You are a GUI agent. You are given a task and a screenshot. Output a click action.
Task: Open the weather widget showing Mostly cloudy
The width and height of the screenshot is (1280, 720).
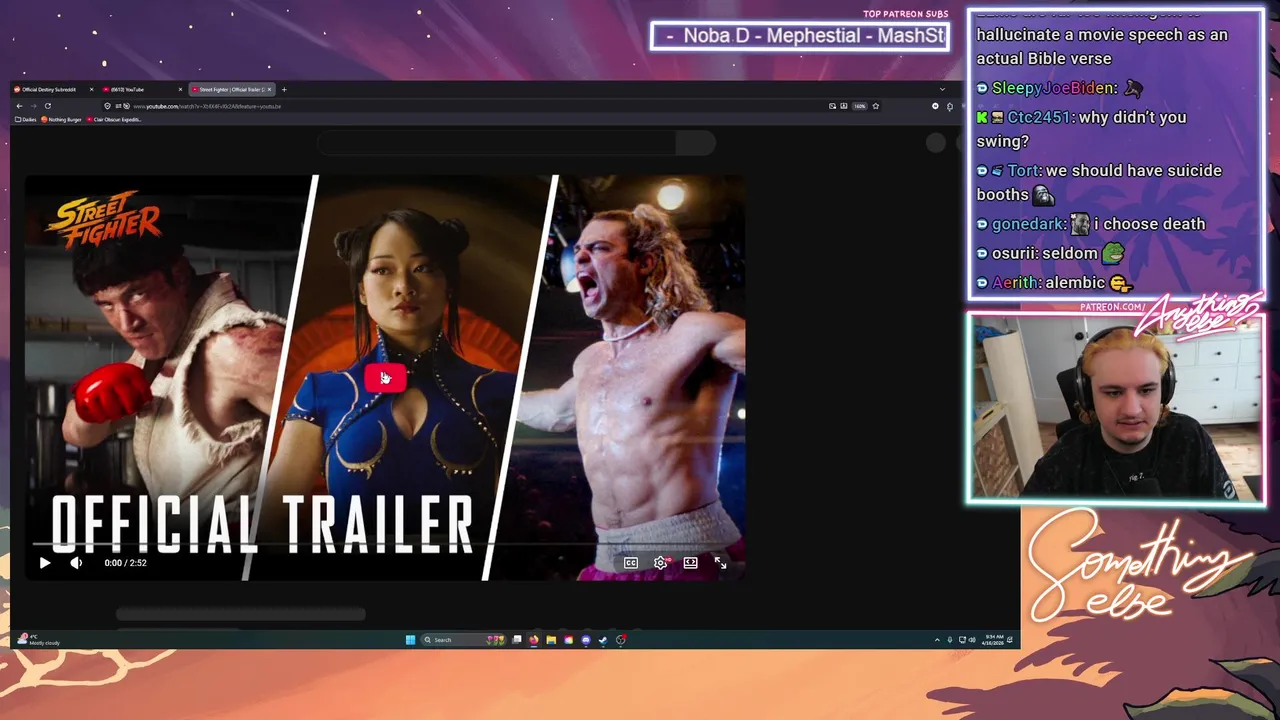[40, 640]
